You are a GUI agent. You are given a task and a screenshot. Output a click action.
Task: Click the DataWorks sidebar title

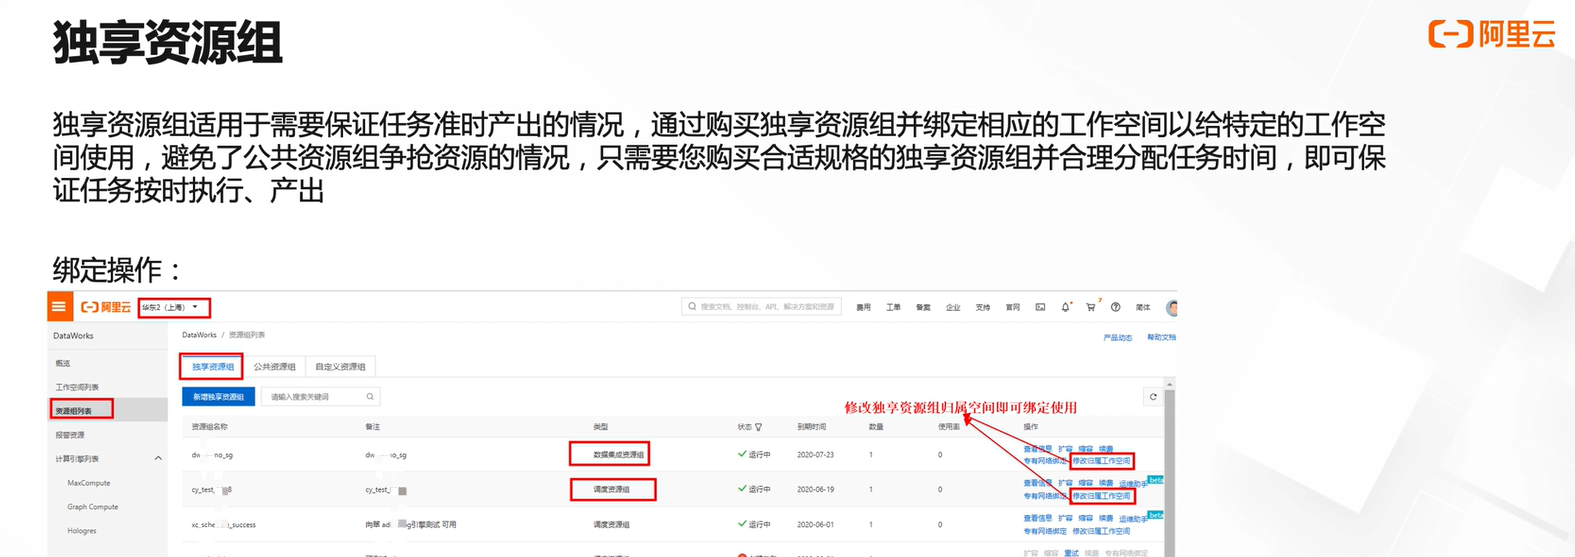[73, 336]
